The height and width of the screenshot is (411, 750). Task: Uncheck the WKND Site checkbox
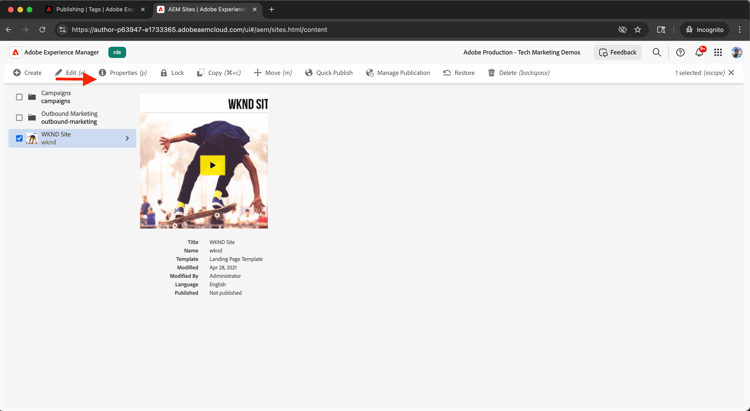pos(19,138)
